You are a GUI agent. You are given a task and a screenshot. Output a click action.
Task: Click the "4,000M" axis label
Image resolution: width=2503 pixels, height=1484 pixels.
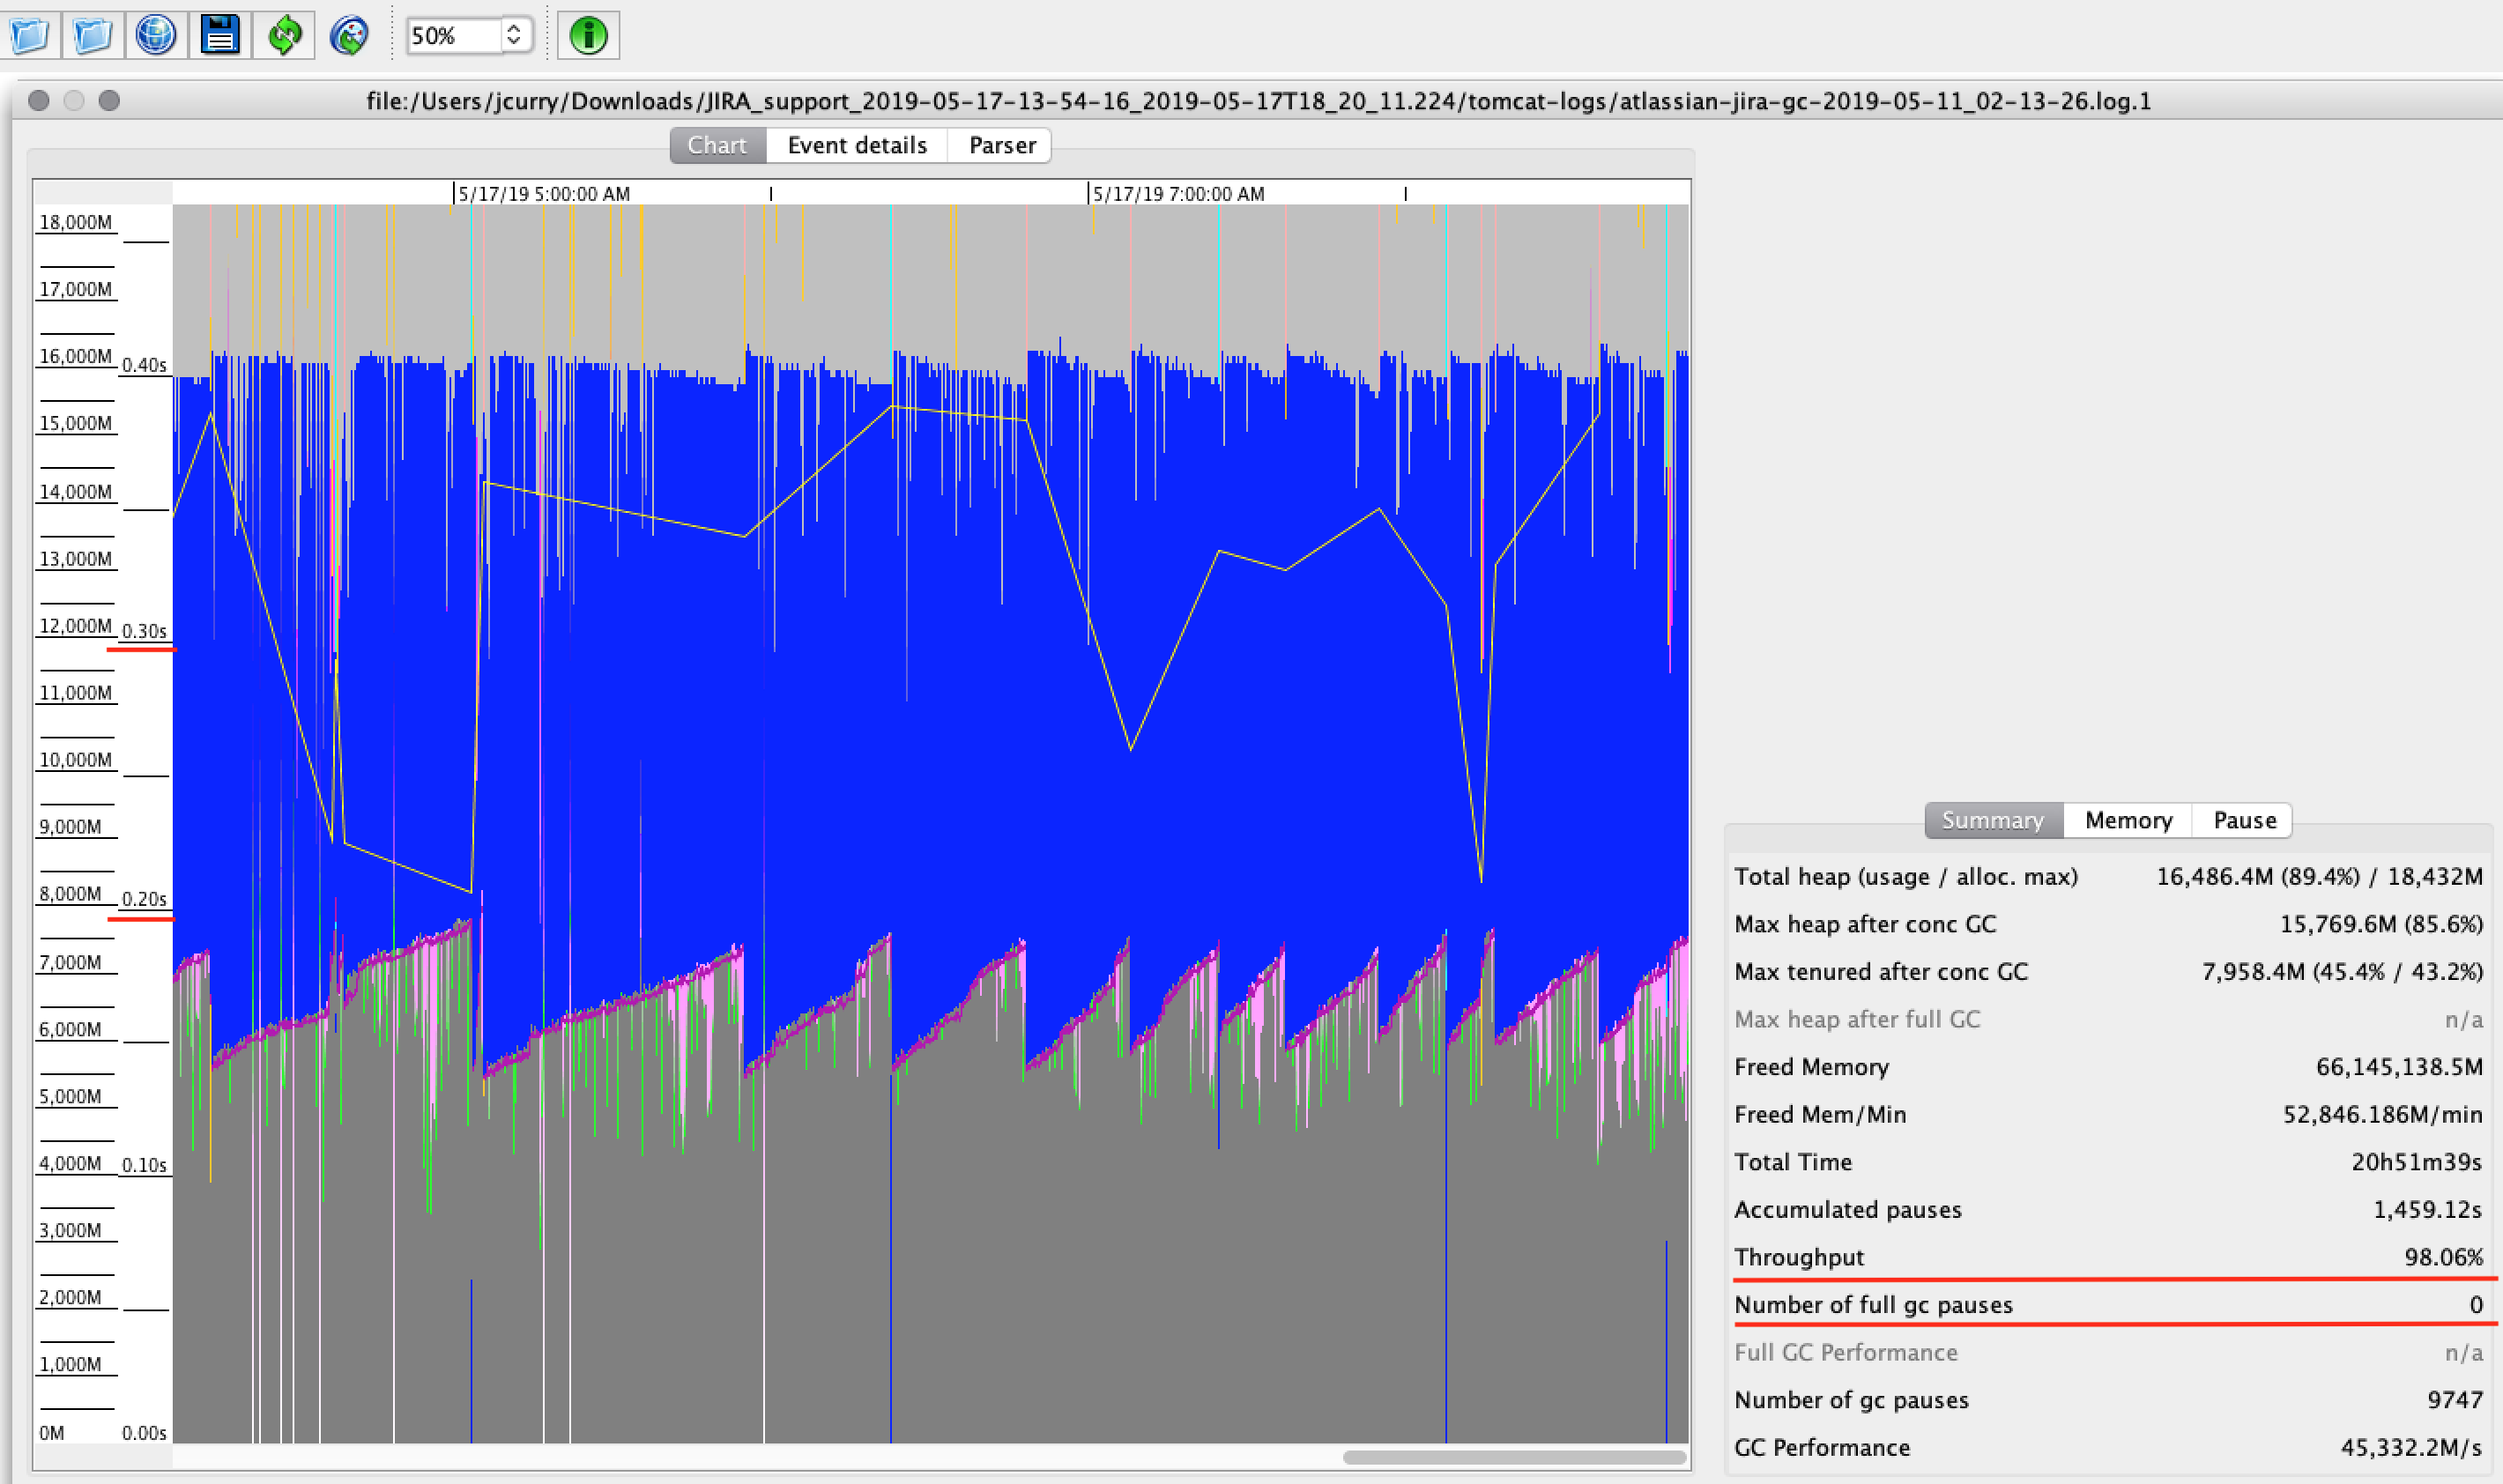coord(70,1164)
